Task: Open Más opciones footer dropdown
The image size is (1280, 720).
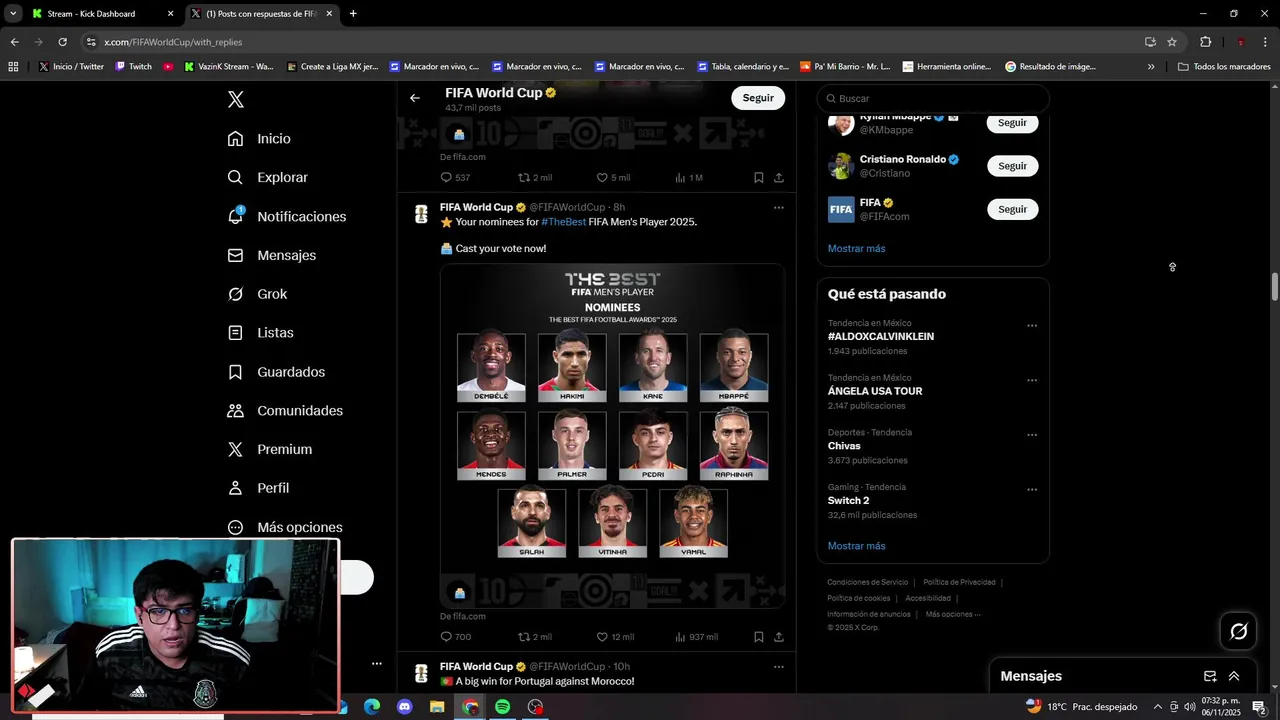Action: click(x=953, y=614)
